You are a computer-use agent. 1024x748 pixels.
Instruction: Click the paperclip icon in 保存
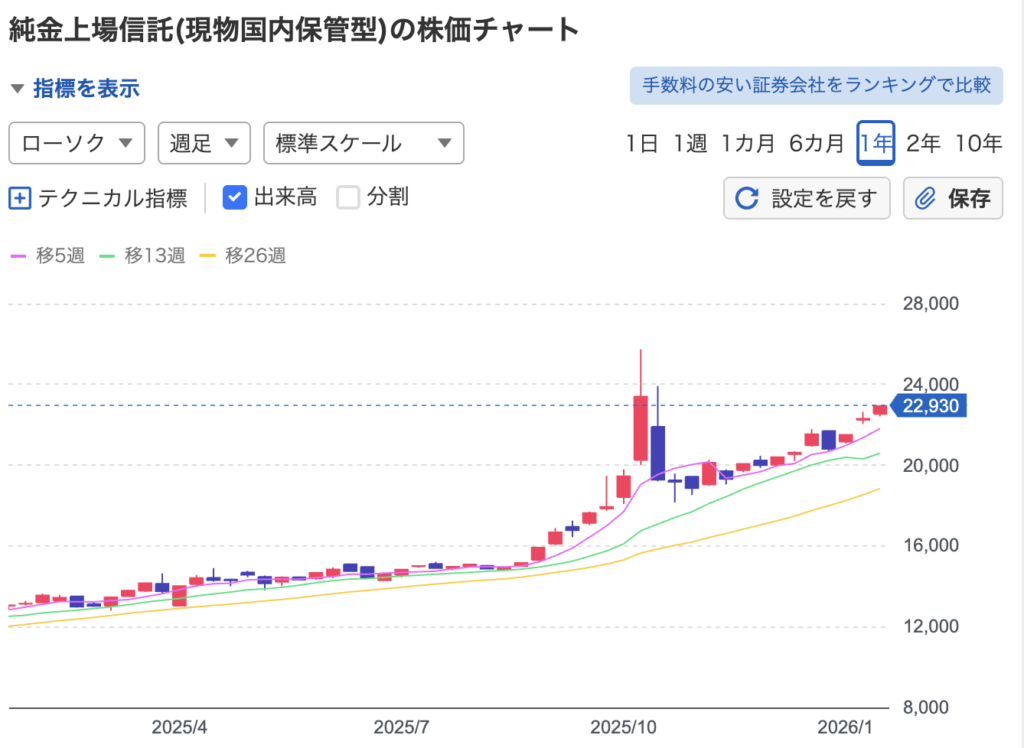point(925,198)
